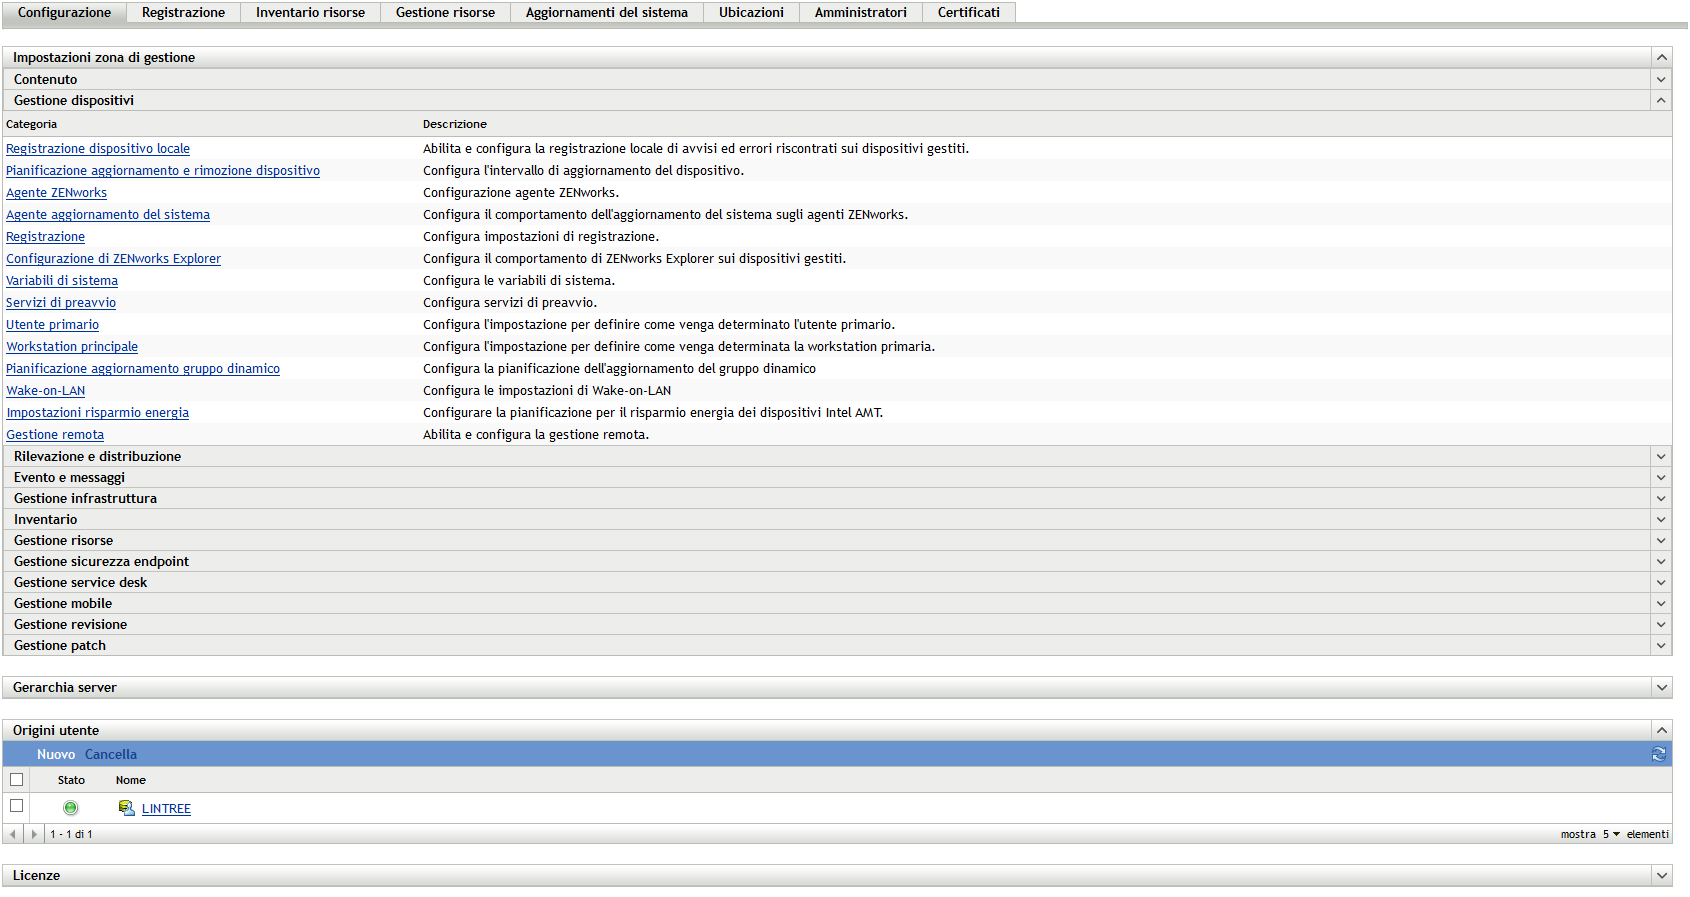Image resolution: width=1690 pixels, height=897 pixels.
Task: Open the Agente ZENworks settings link
Action: (56, 193)
